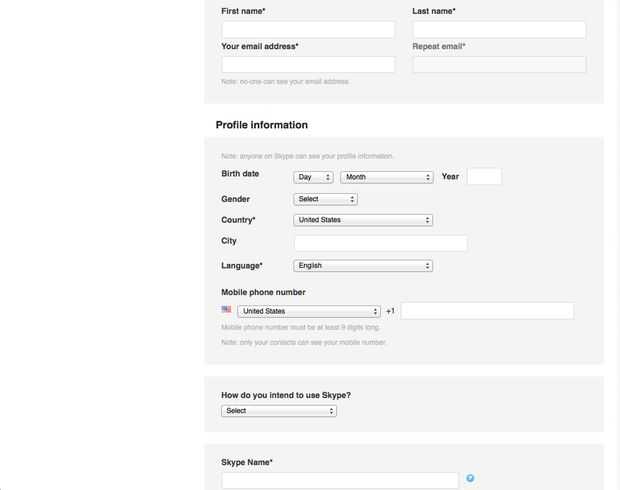Open the birth Day dropdown

313,177
